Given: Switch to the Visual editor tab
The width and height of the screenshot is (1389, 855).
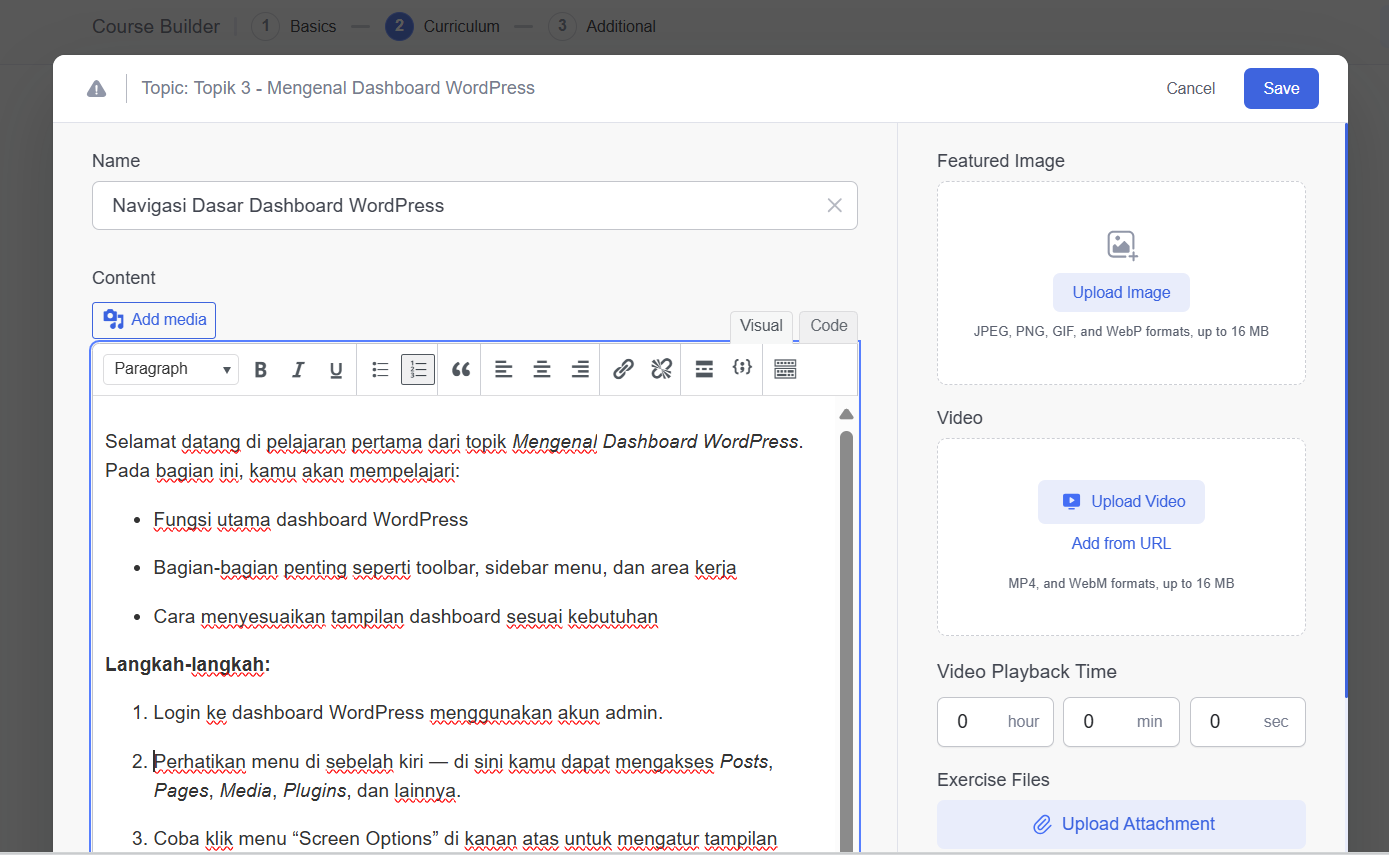Looking at the screenshot, I should point(761,326).
